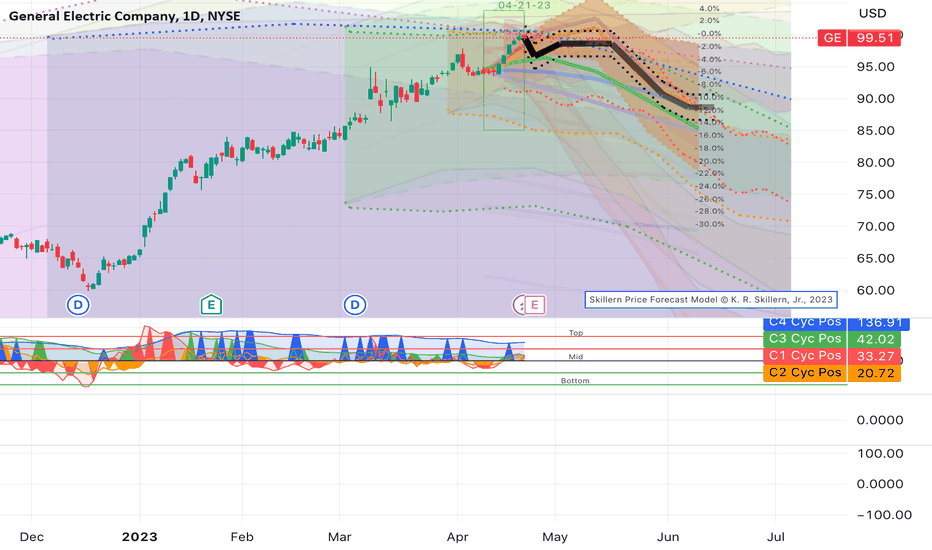The width and height of the screenshot is (932, 550).
Task: Click the 136.91 blue value tag
Action: click(880, 322)
